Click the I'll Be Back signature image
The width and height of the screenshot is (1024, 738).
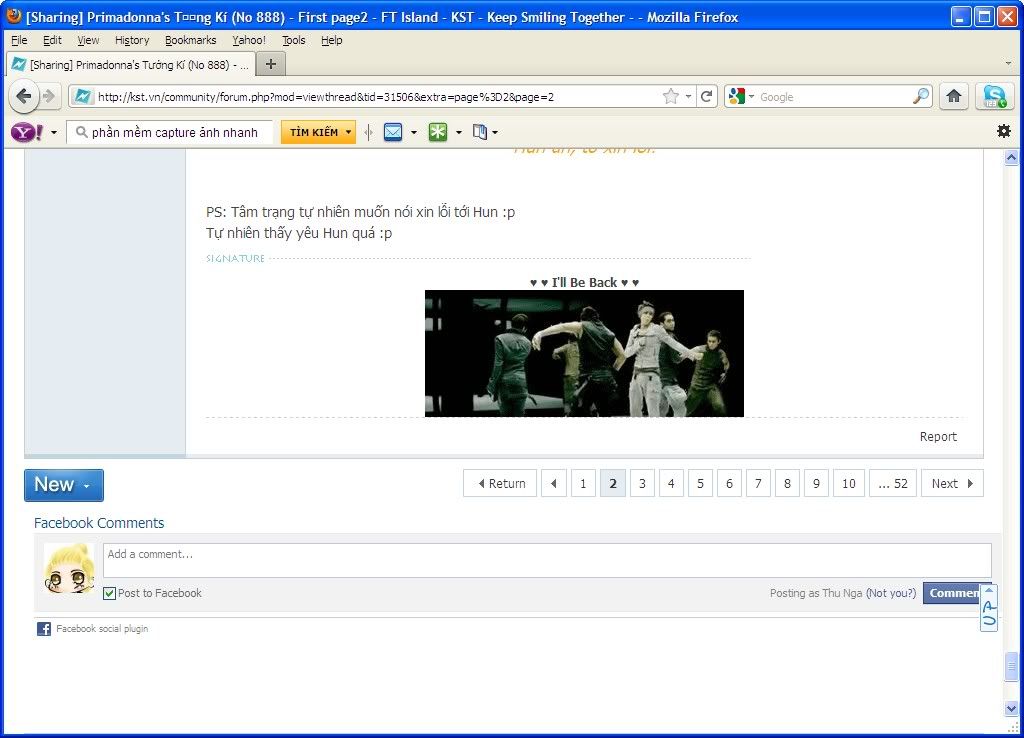584,353
